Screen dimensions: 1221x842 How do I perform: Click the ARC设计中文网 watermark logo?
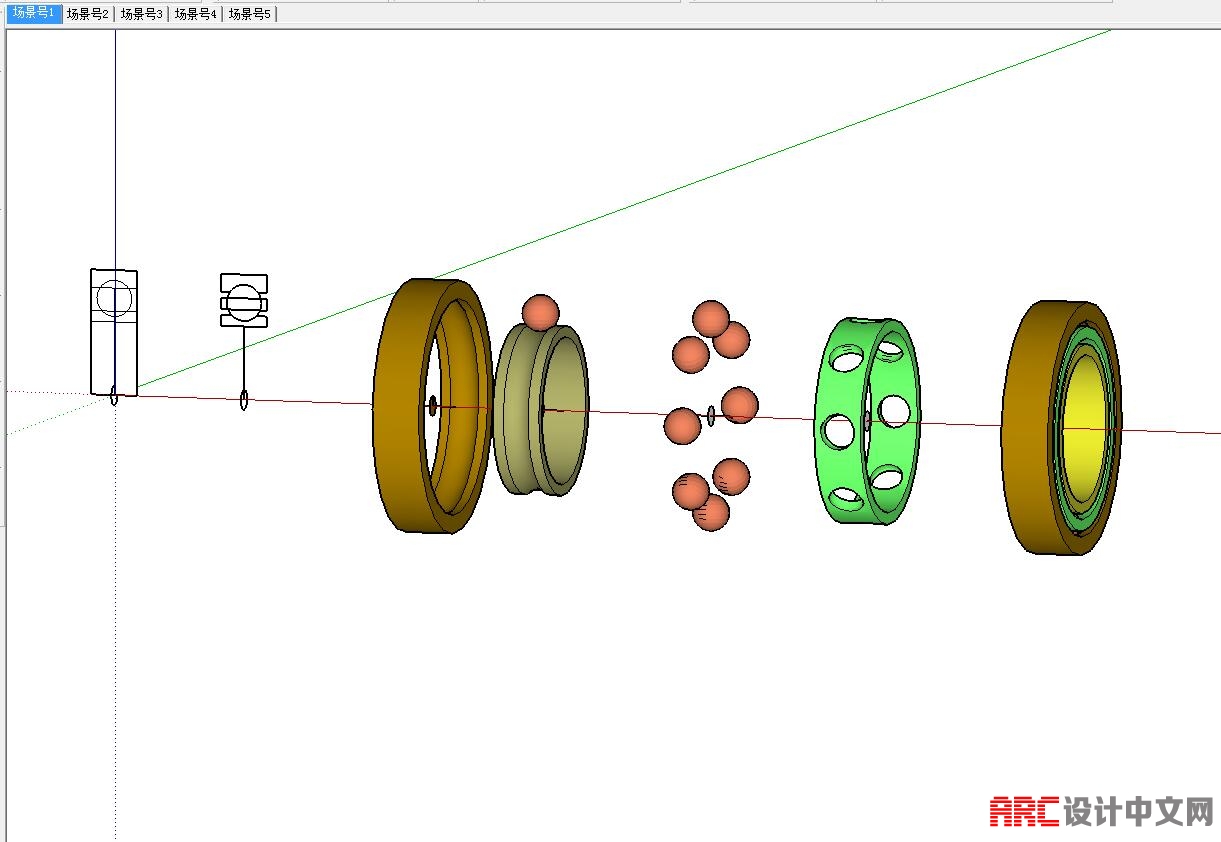coord(1101,811)
